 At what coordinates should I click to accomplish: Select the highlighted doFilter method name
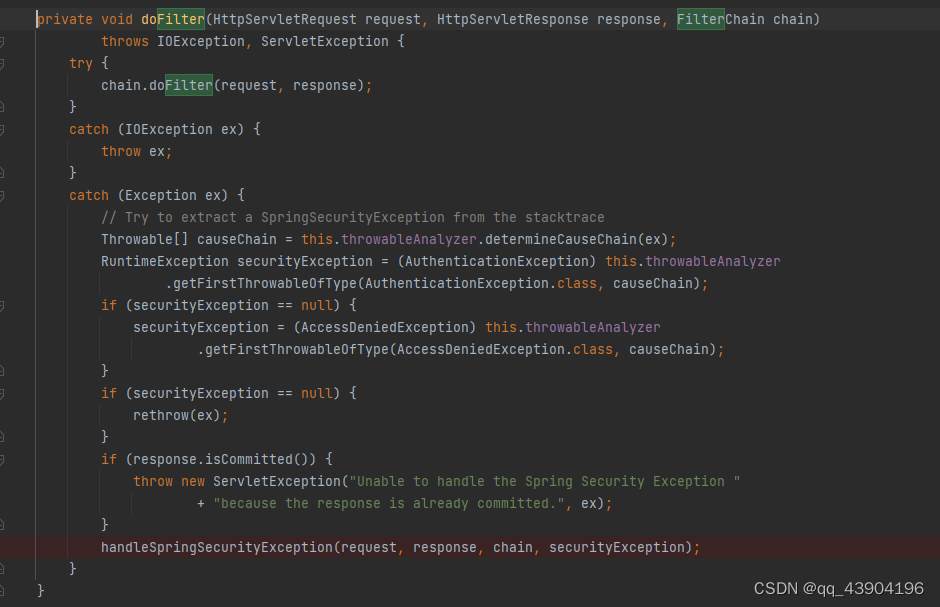[172, 19]
